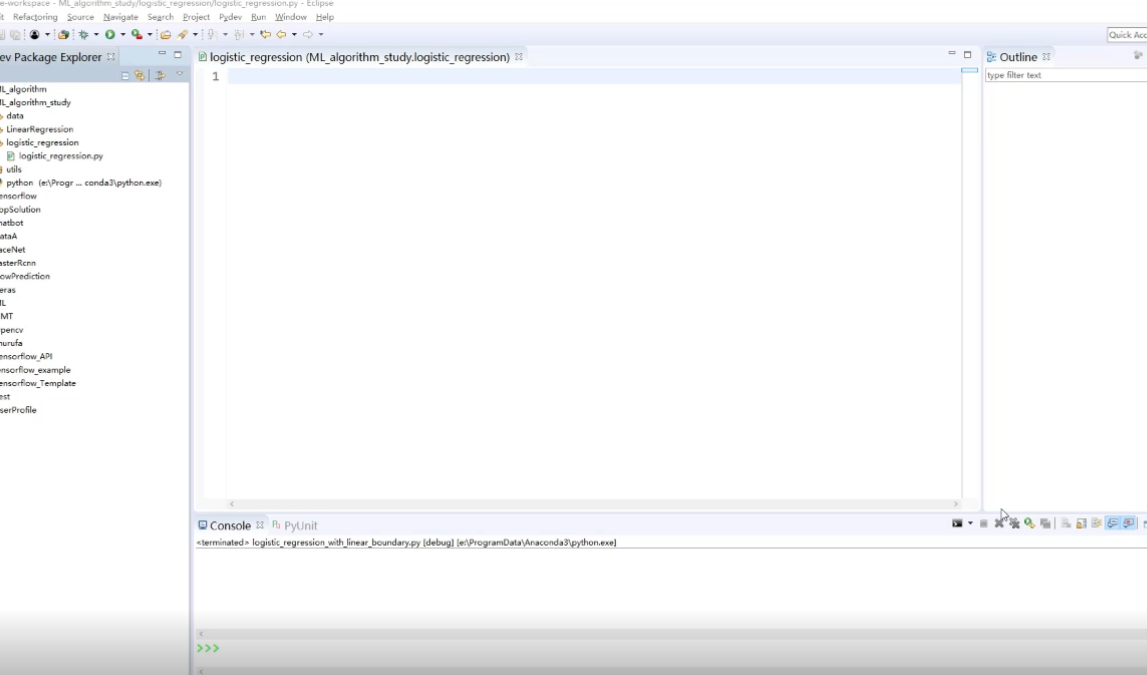Open the Run button dropdown arrow

click(x=122, y=35)
